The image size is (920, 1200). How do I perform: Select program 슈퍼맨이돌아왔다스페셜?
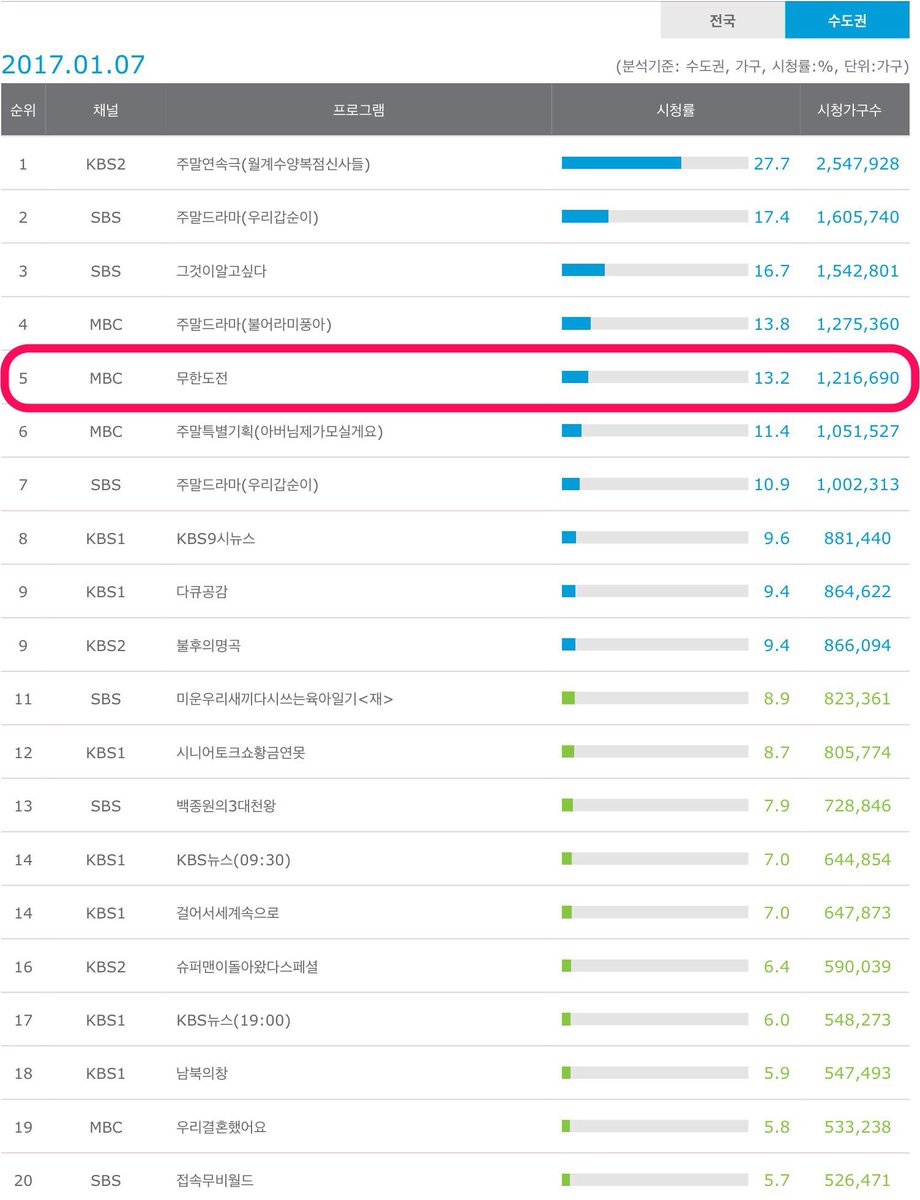tap(247, 967)
